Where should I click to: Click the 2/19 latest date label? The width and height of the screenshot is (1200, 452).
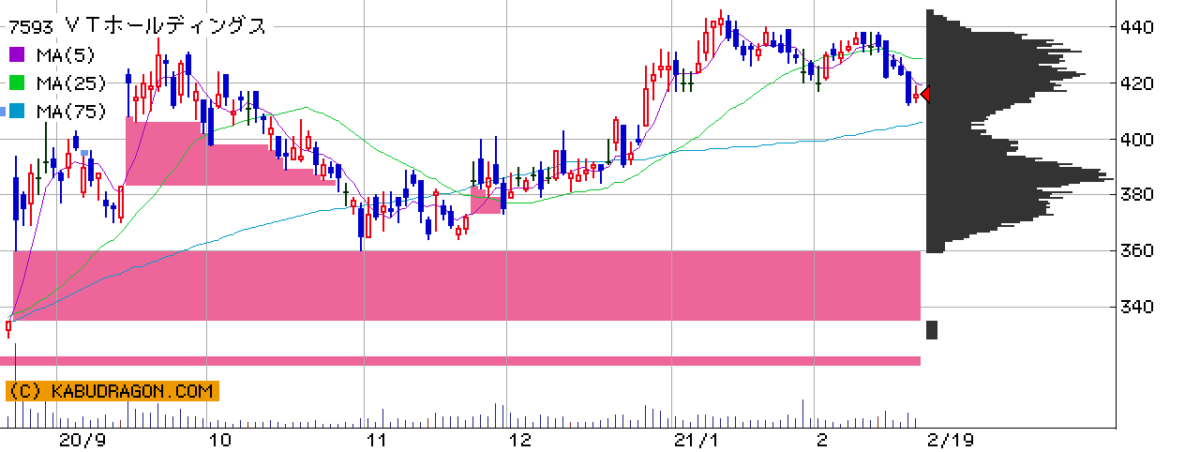pos(949,439)
